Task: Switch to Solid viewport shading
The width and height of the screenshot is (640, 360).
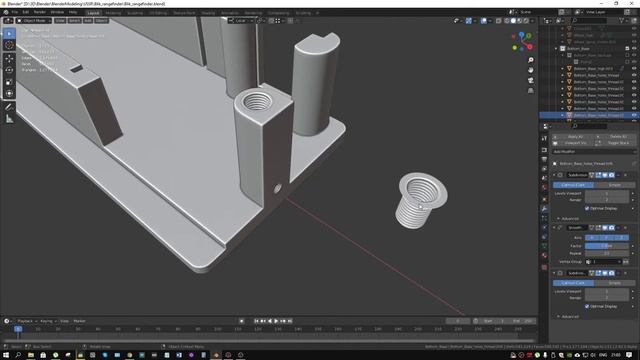Action: click(513, 20)
